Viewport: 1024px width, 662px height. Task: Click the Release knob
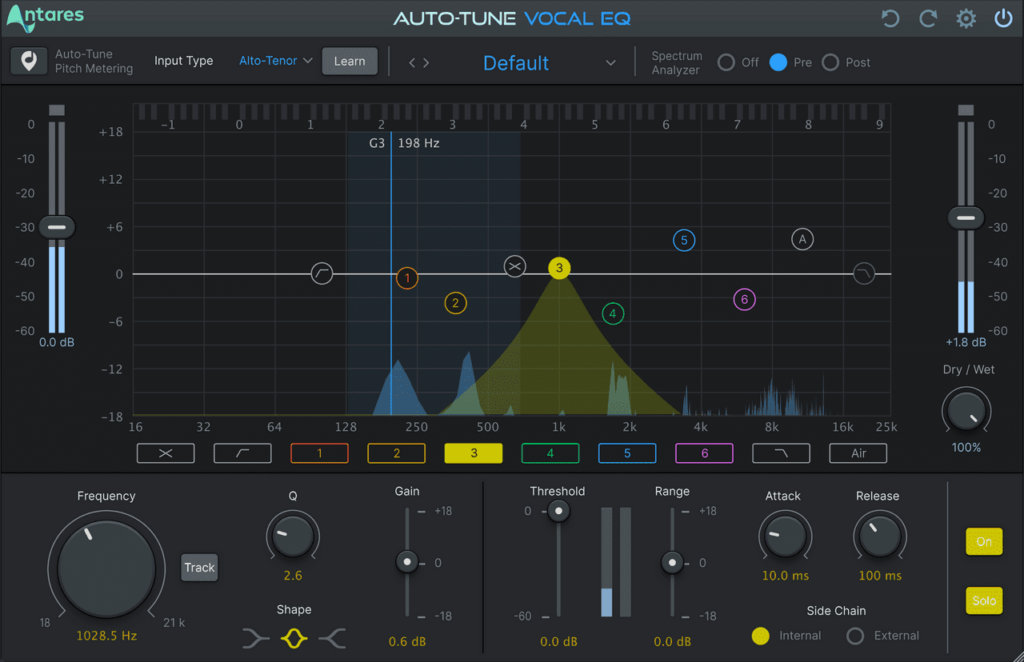pos(880,536)
